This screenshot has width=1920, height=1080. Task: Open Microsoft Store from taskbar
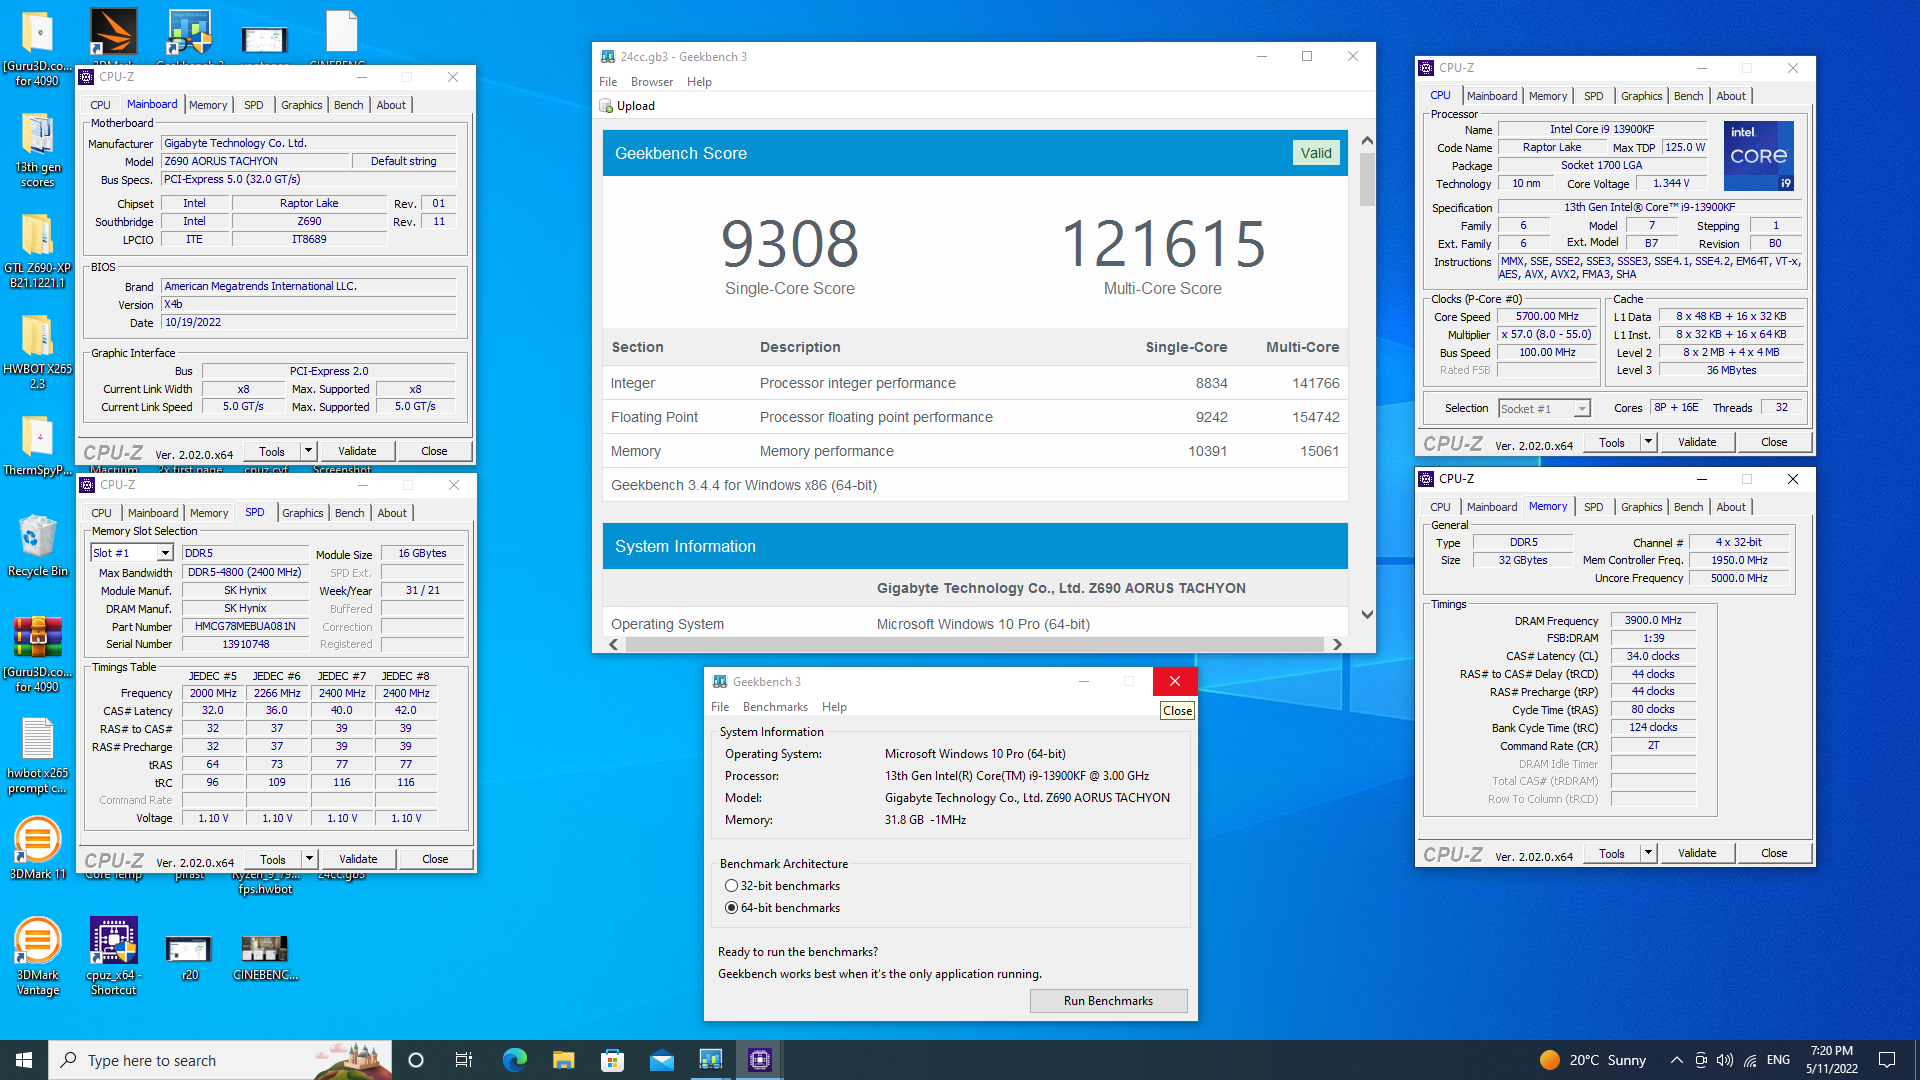click(612, 1060)
